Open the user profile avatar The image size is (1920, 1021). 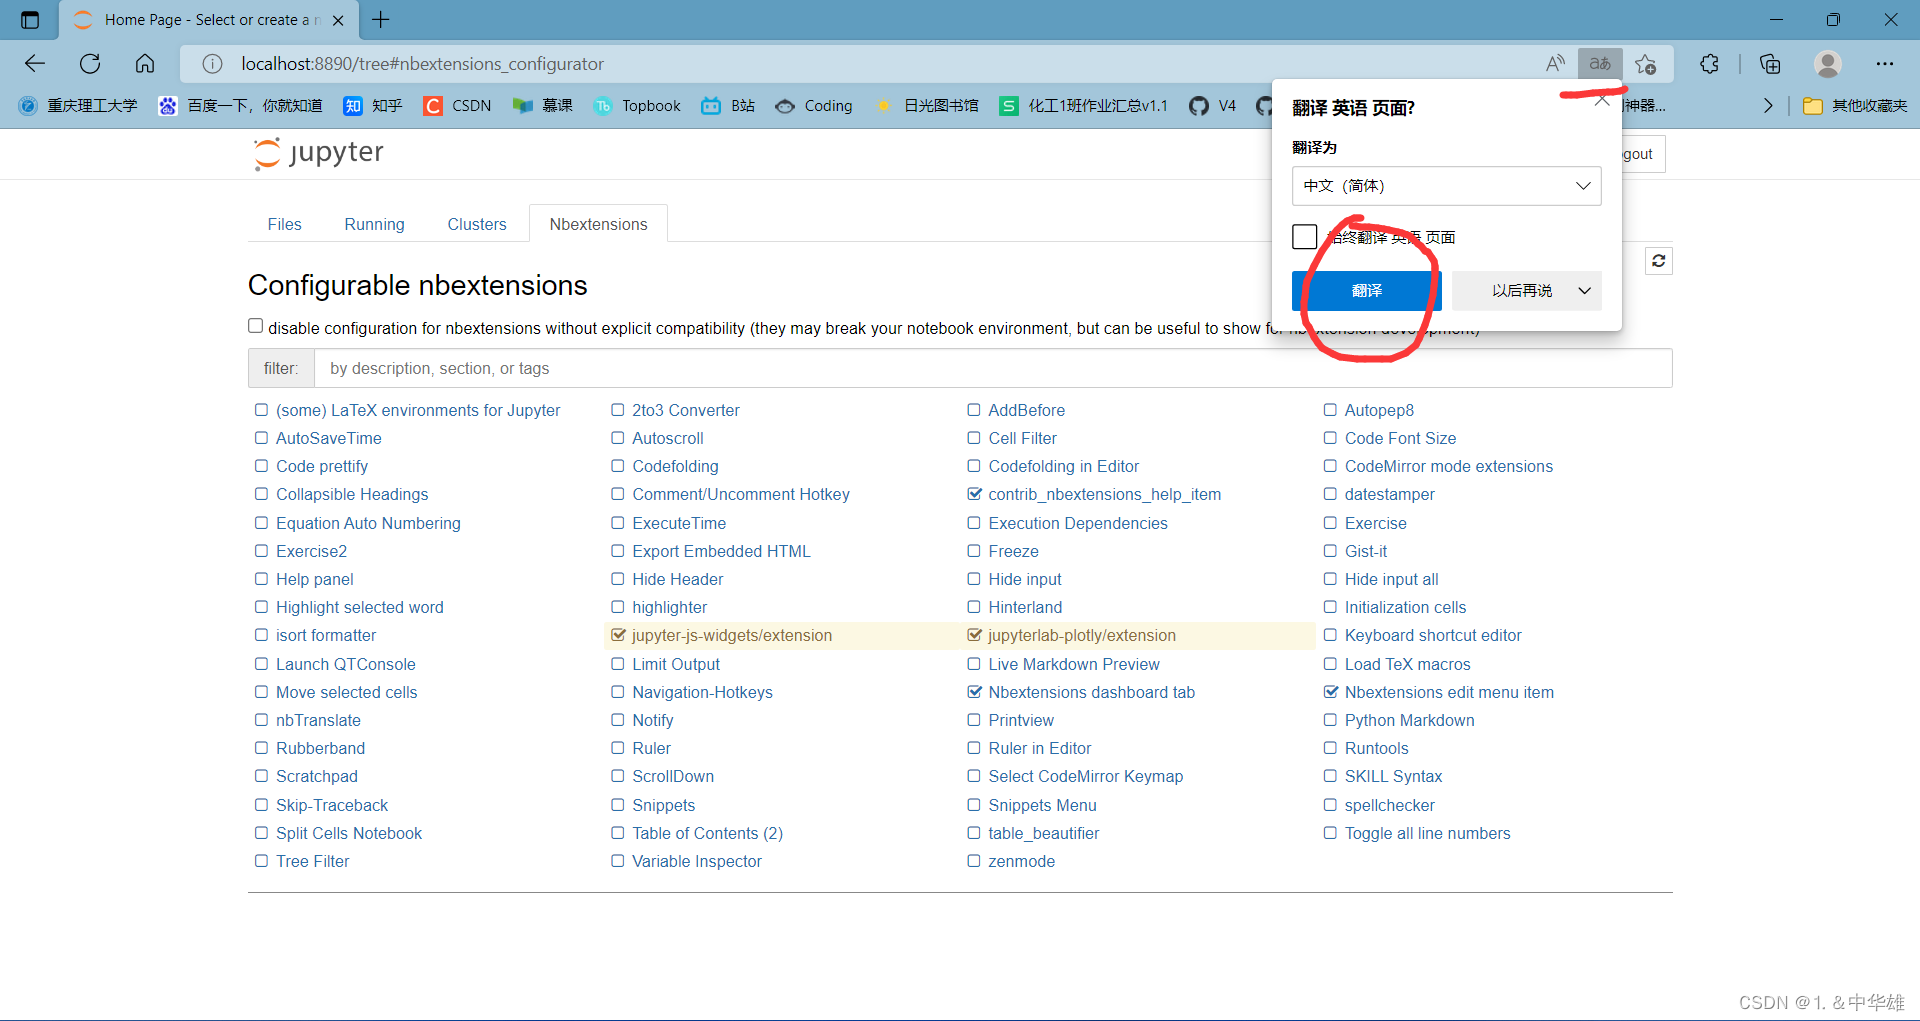(x=1828, y=64)
